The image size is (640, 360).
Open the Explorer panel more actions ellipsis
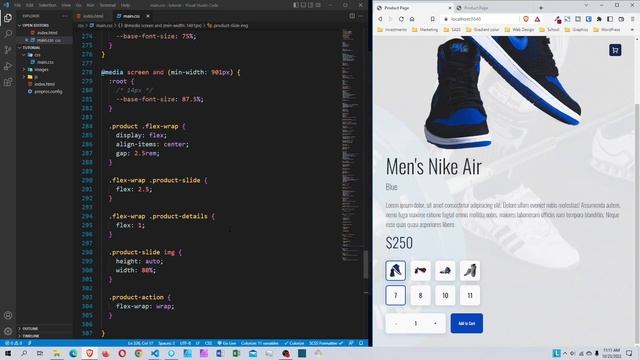pos(64,16)
